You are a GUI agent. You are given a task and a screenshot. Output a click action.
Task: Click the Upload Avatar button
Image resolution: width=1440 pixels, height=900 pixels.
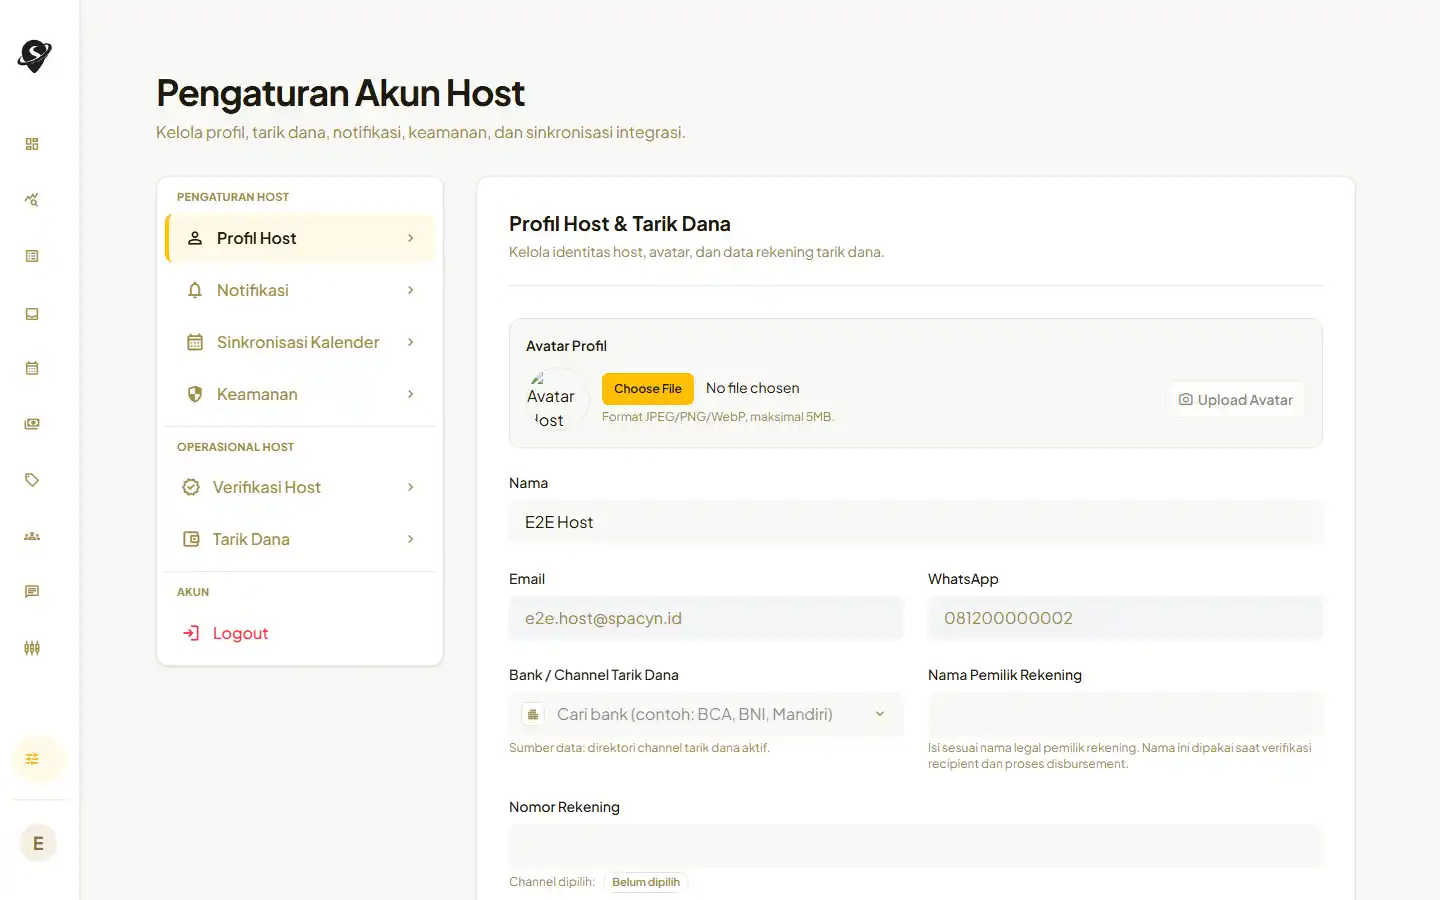[1235, 399]
